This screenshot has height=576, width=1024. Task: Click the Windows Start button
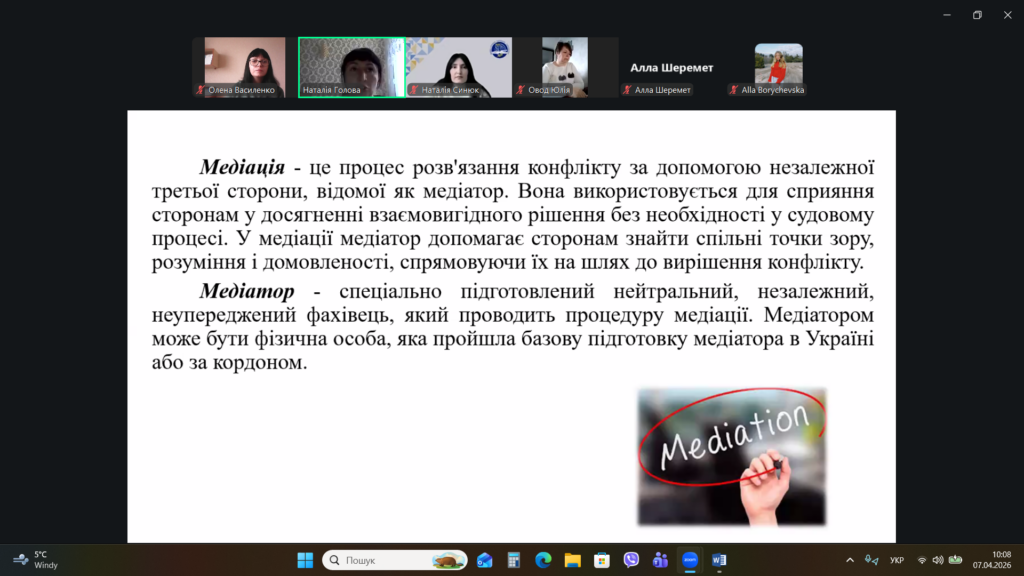pyautogui.click(x=305, y=560)
